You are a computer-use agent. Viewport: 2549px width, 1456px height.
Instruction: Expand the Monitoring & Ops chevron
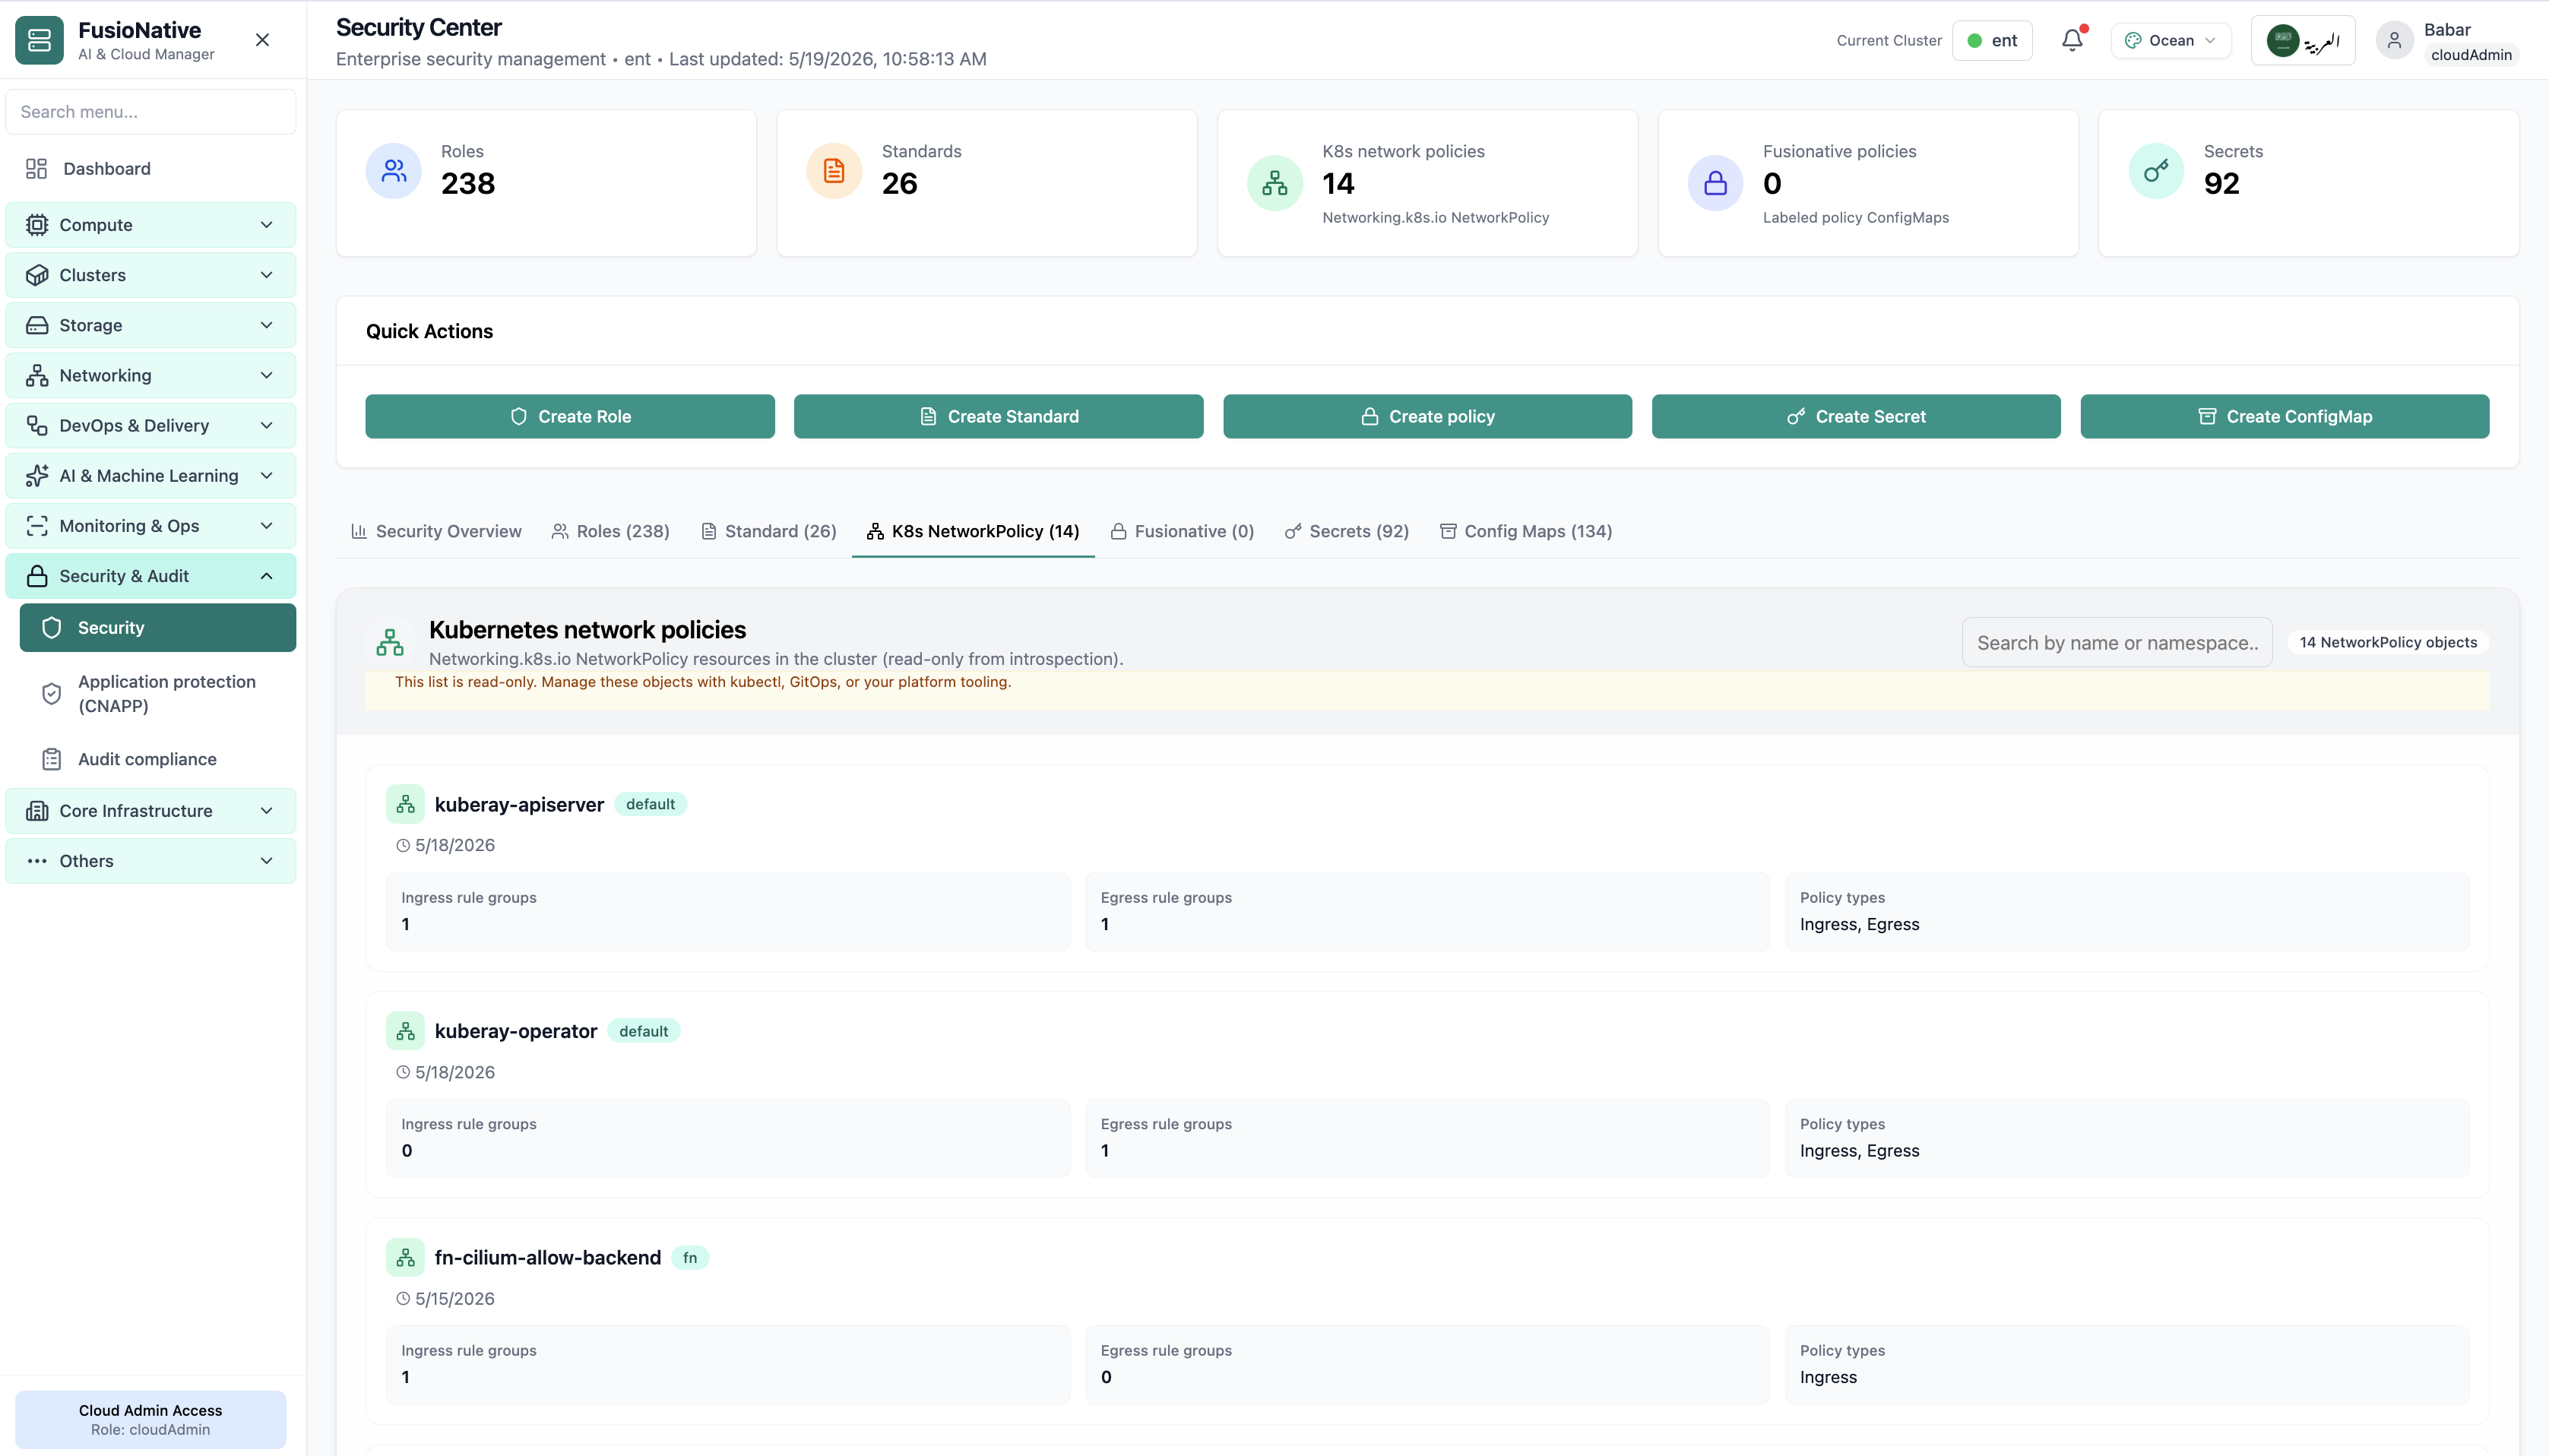point(267,526)
